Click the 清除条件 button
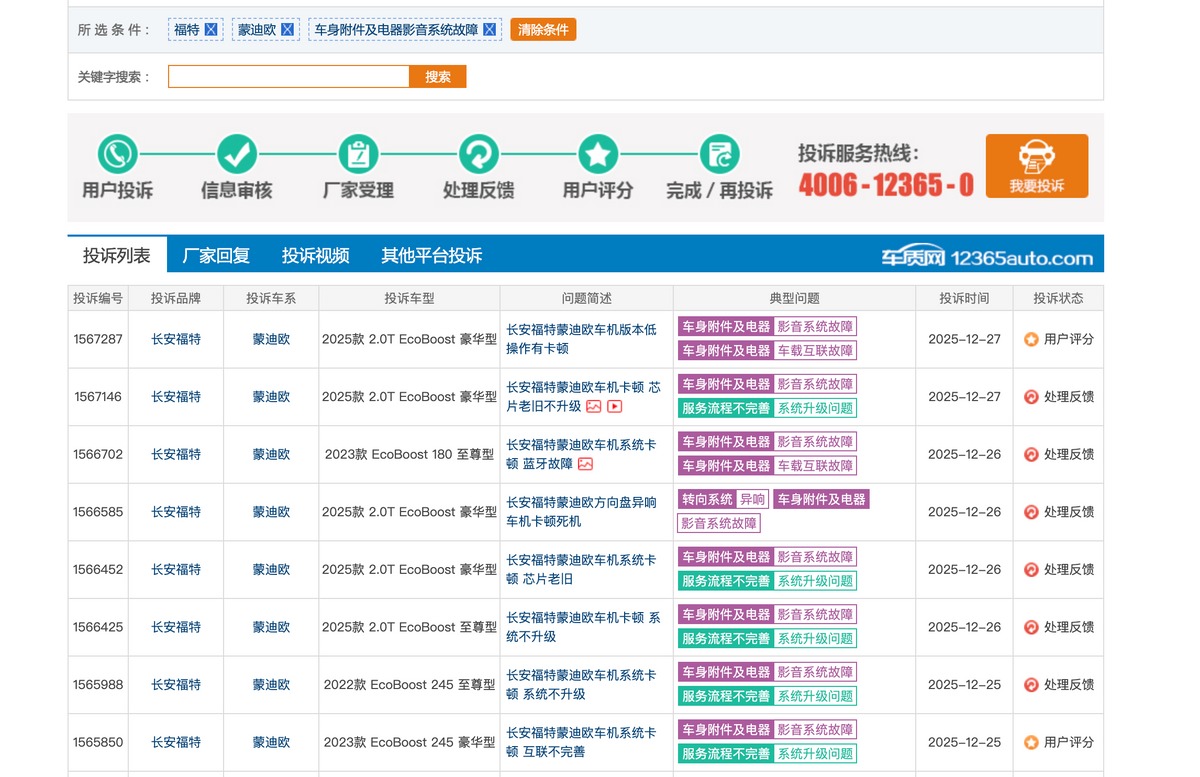 [x=543, y=30]
